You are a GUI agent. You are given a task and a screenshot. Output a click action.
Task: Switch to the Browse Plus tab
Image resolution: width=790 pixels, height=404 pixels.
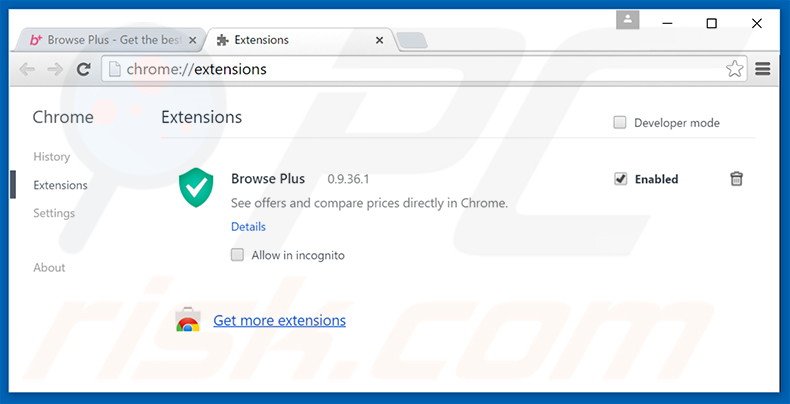[110, 40]
